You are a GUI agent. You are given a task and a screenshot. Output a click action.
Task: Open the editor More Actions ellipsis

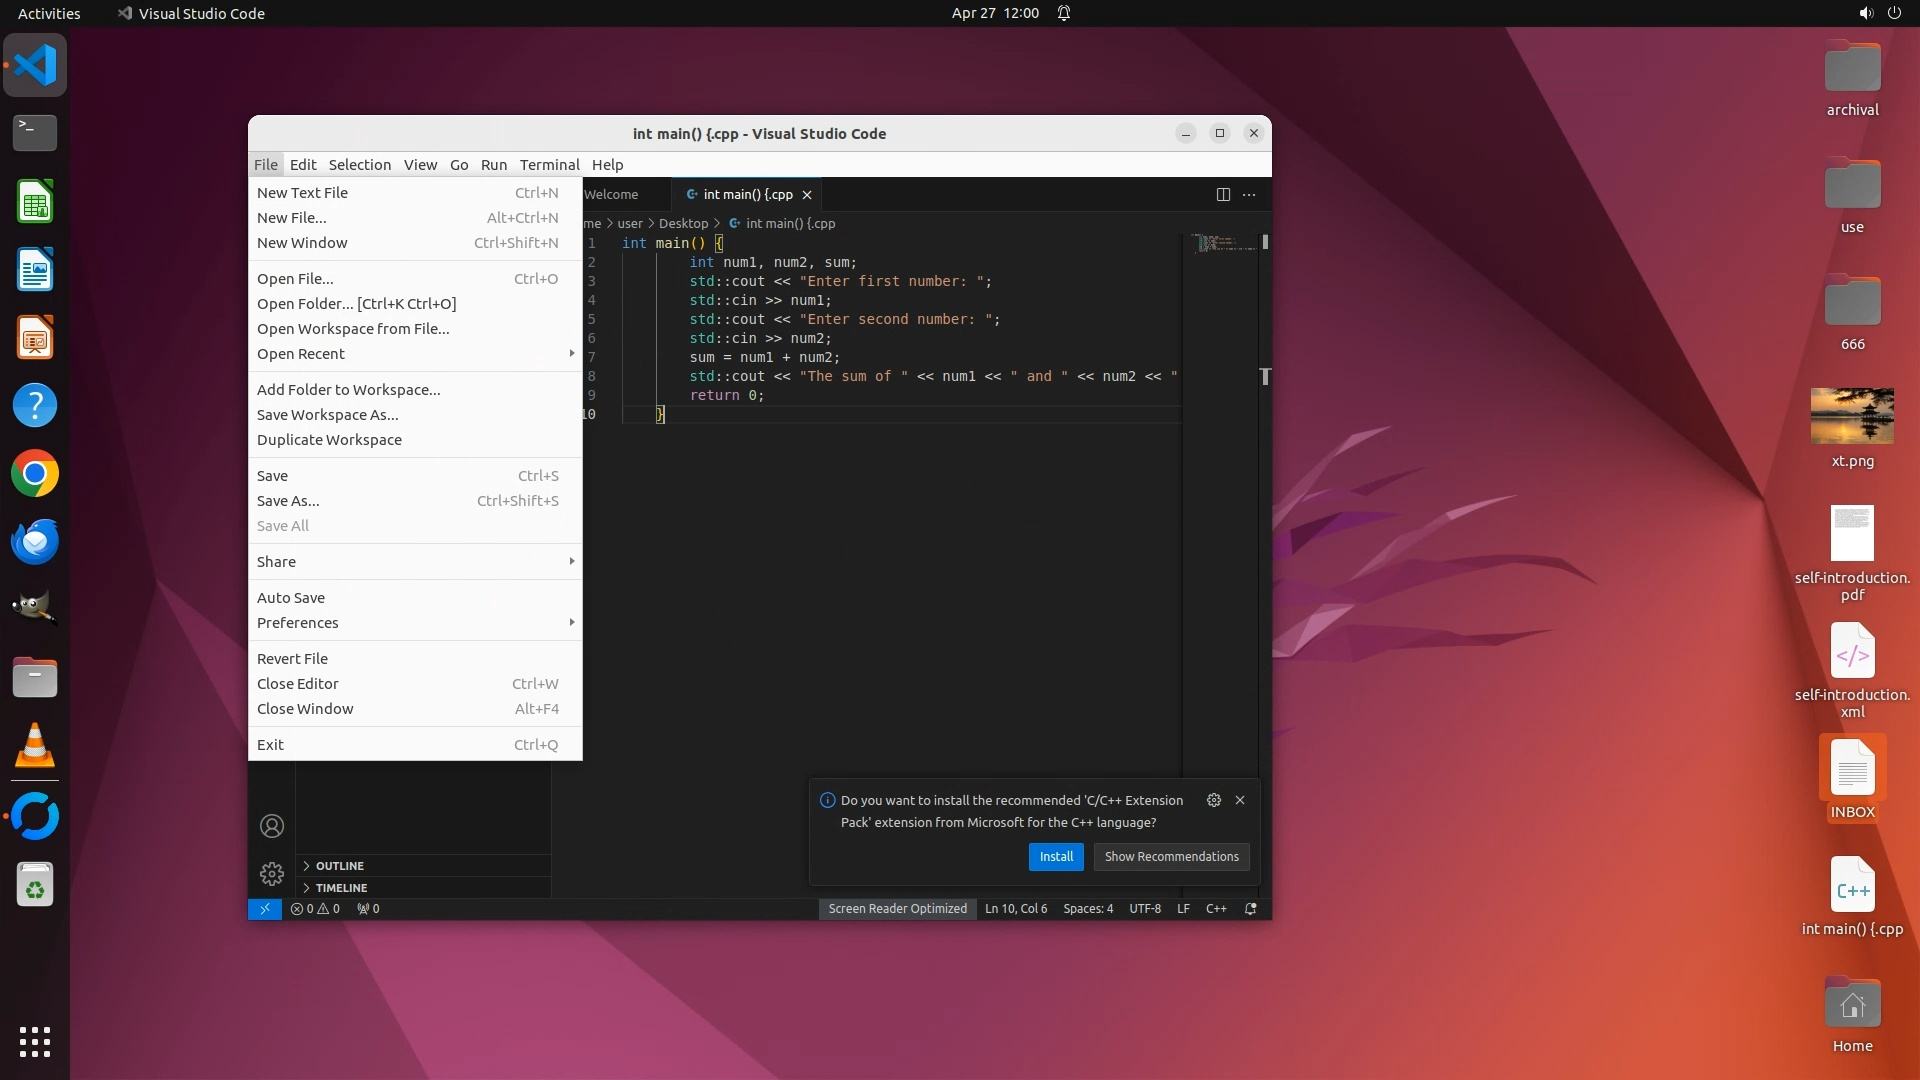1249,195
